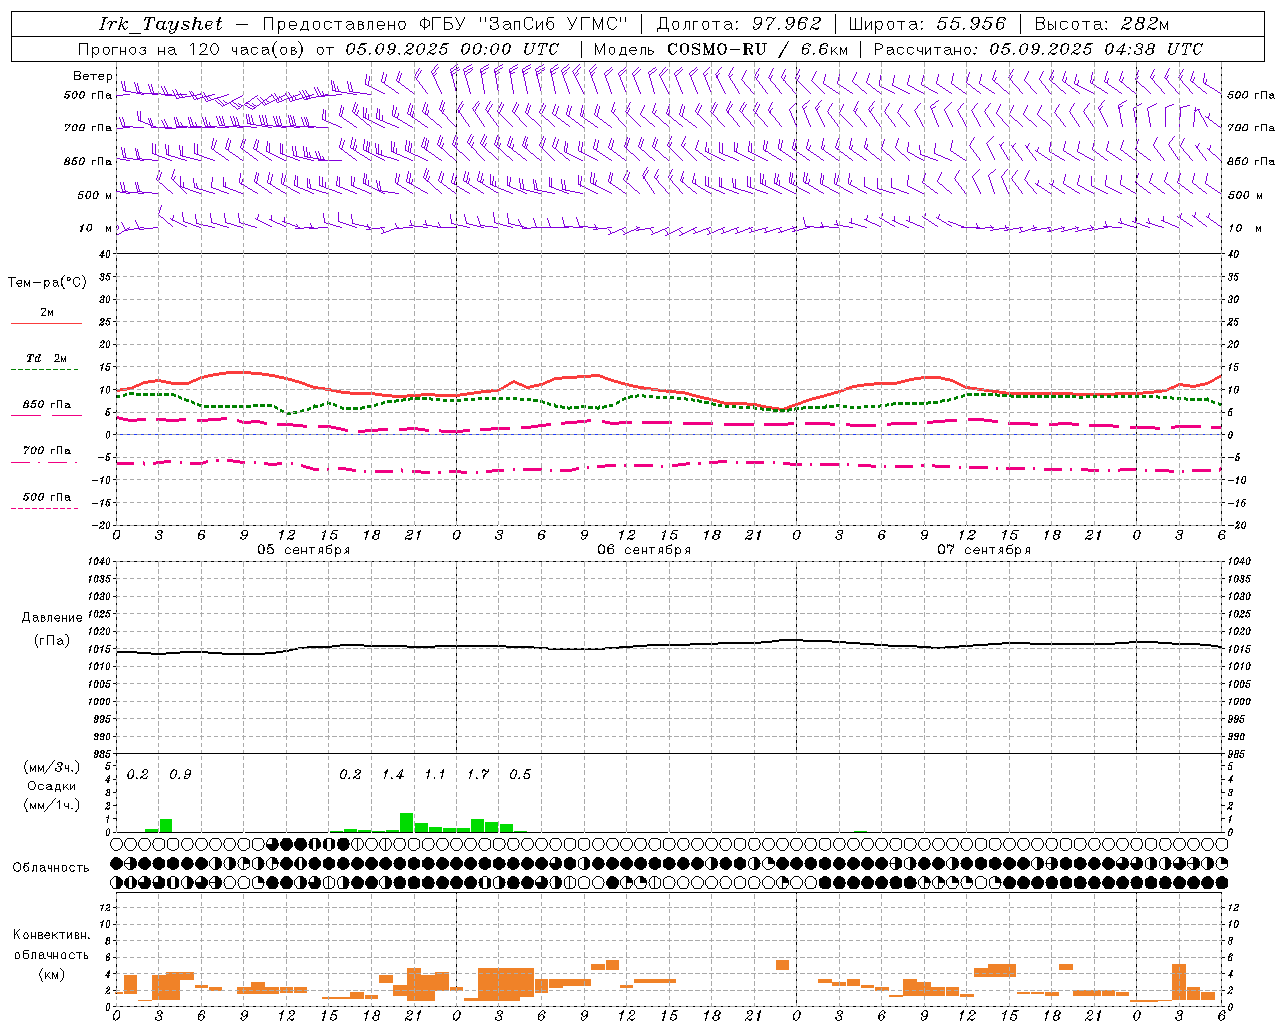
Task: Click the Осадки panel label
Action: click(x=52, y=786)
